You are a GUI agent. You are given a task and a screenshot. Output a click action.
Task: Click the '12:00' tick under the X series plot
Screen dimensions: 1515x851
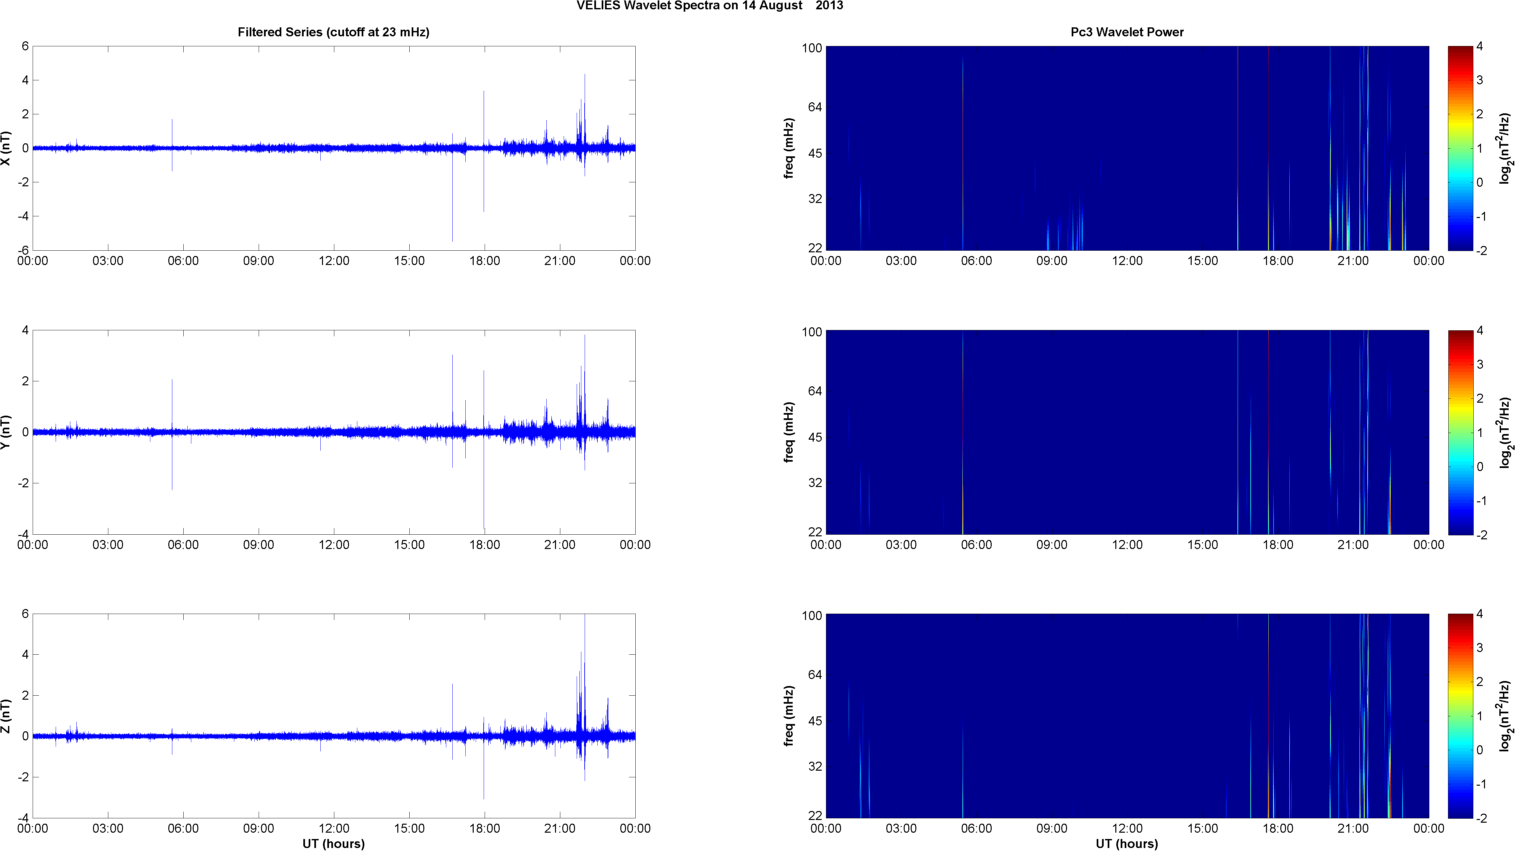tap(334, 261)
